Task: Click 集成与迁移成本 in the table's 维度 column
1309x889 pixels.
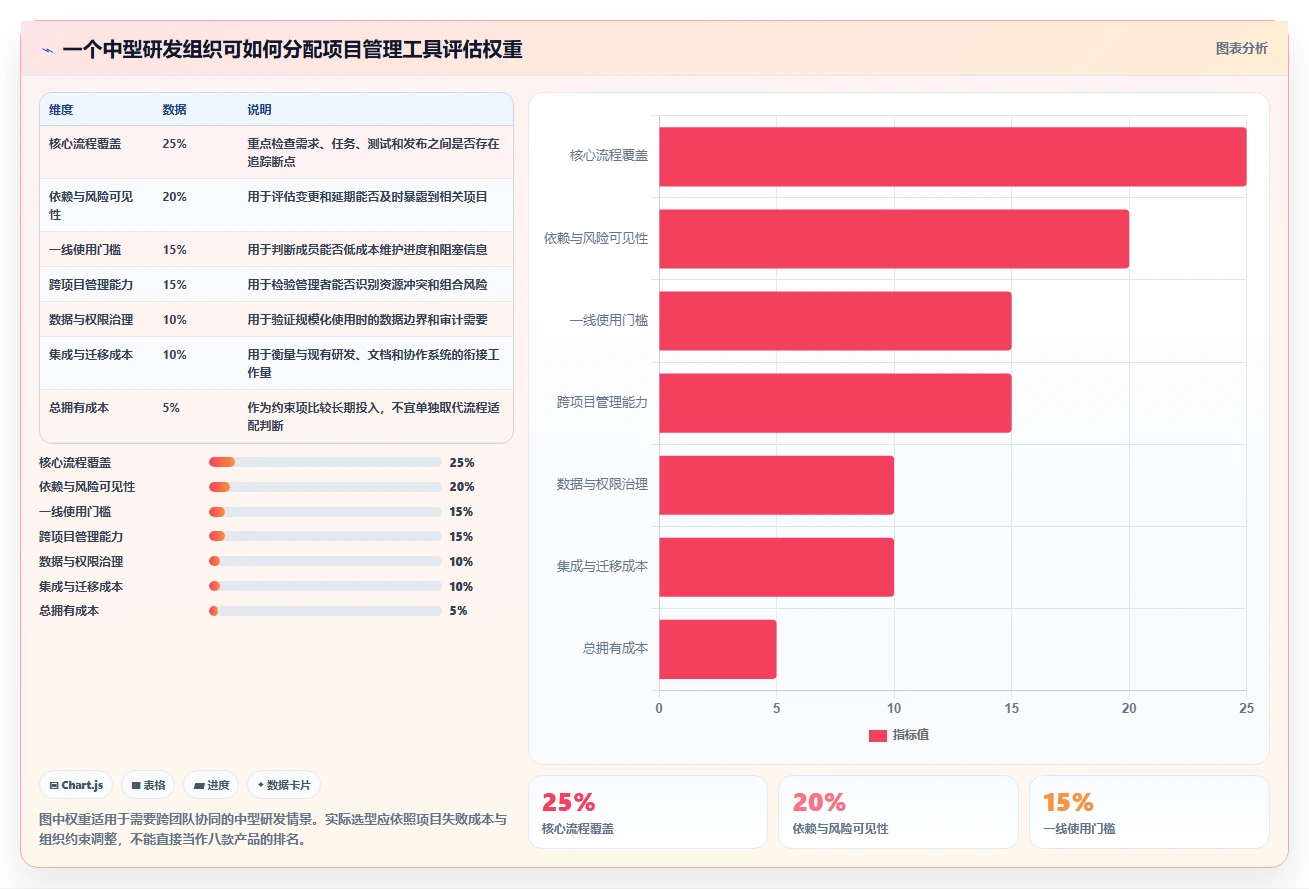Action: [x=91, y=355]
